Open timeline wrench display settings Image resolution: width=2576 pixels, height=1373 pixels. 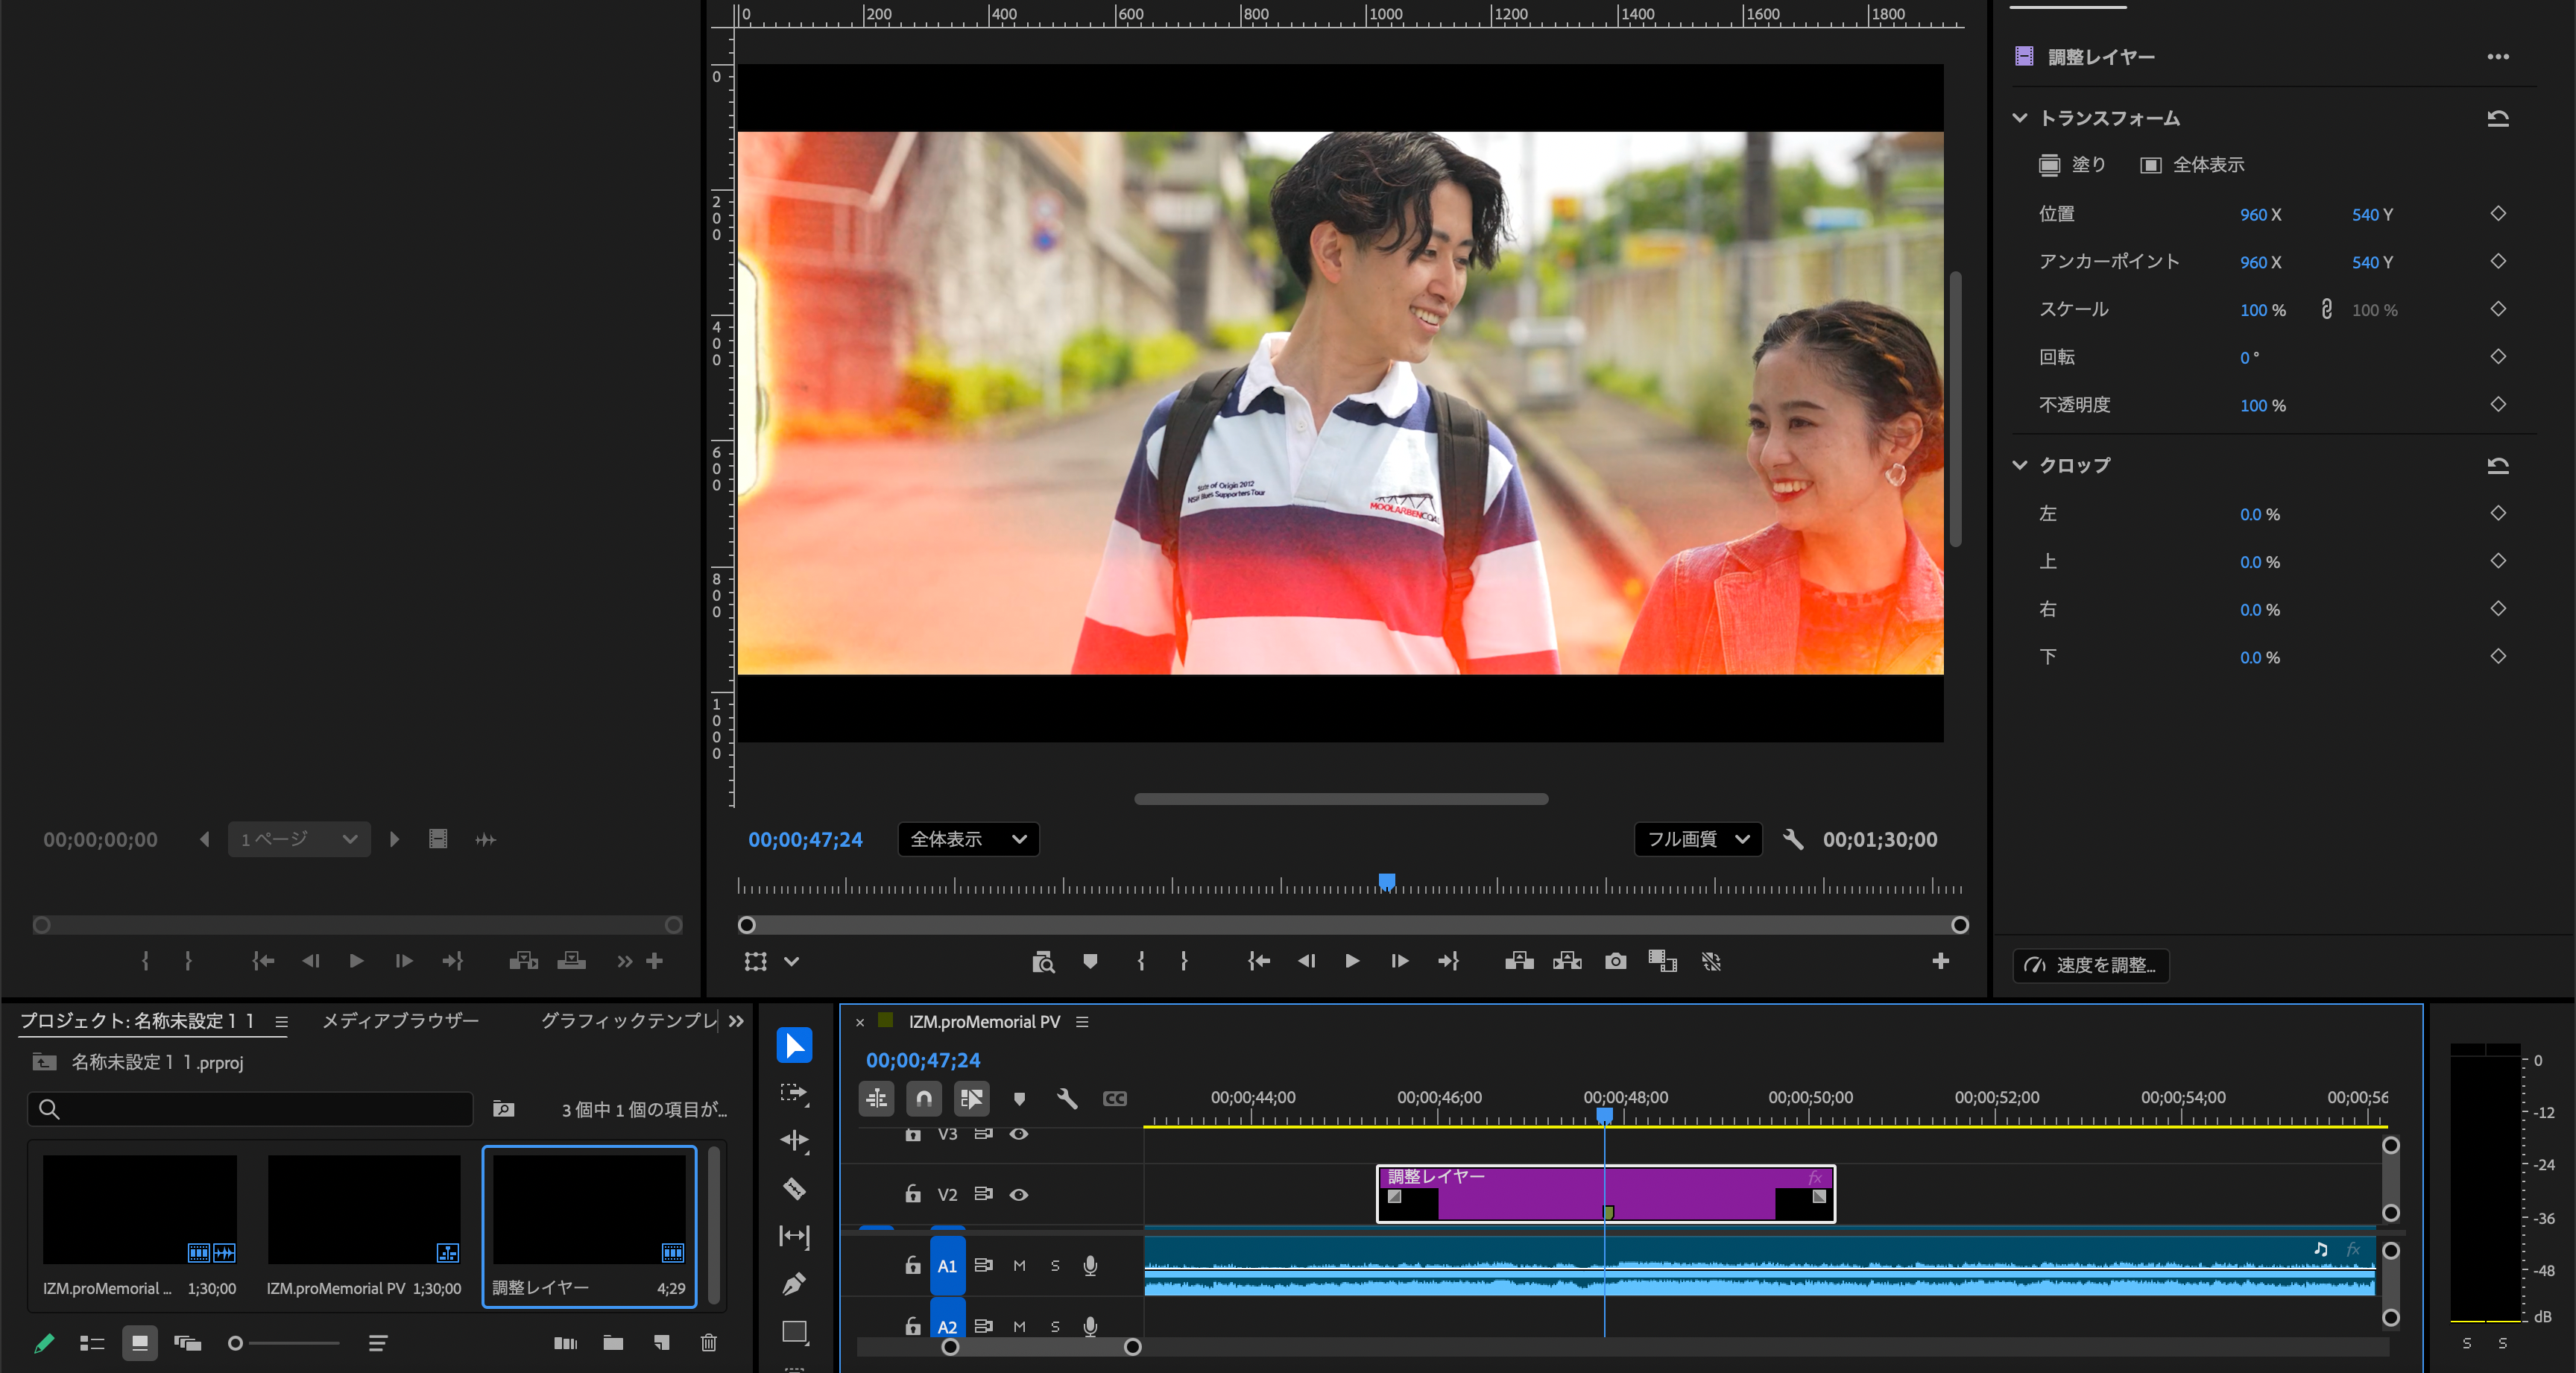pos(1067,1099)
